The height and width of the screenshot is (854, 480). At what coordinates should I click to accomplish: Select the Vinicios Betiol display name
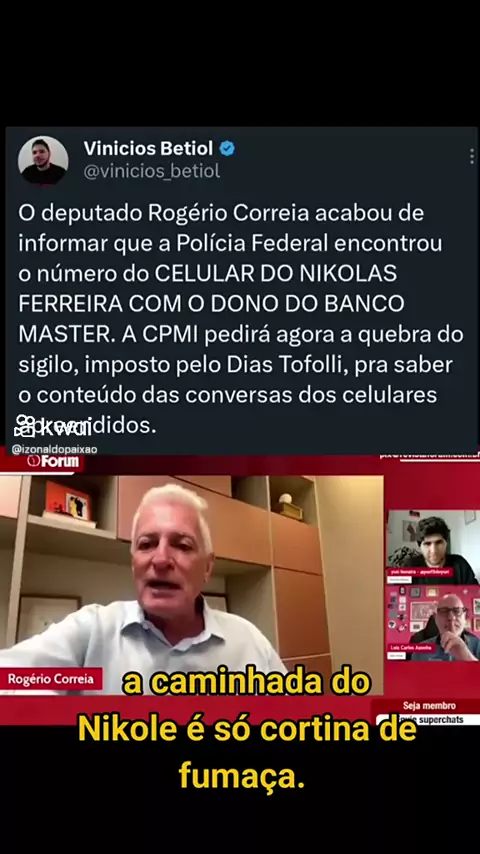[148, 148]
